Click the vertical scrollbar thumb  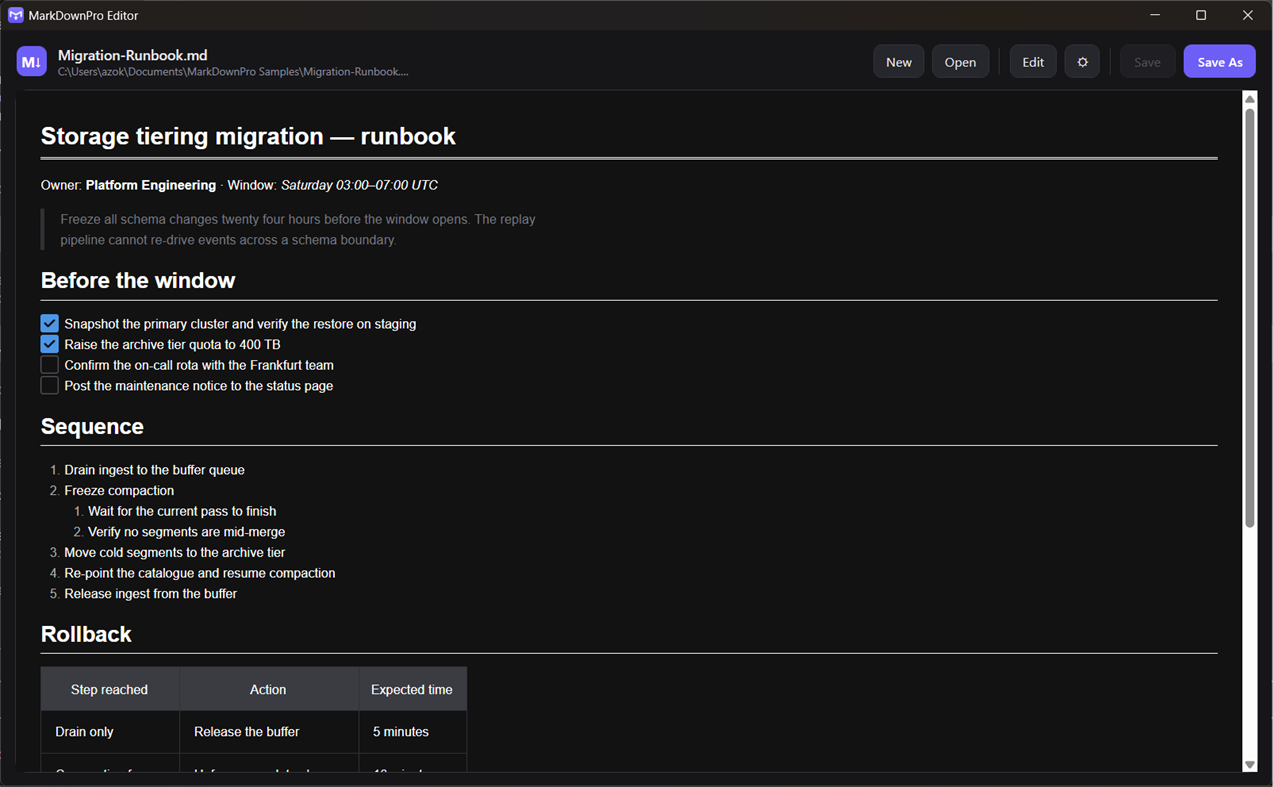tap(1249, 317)
